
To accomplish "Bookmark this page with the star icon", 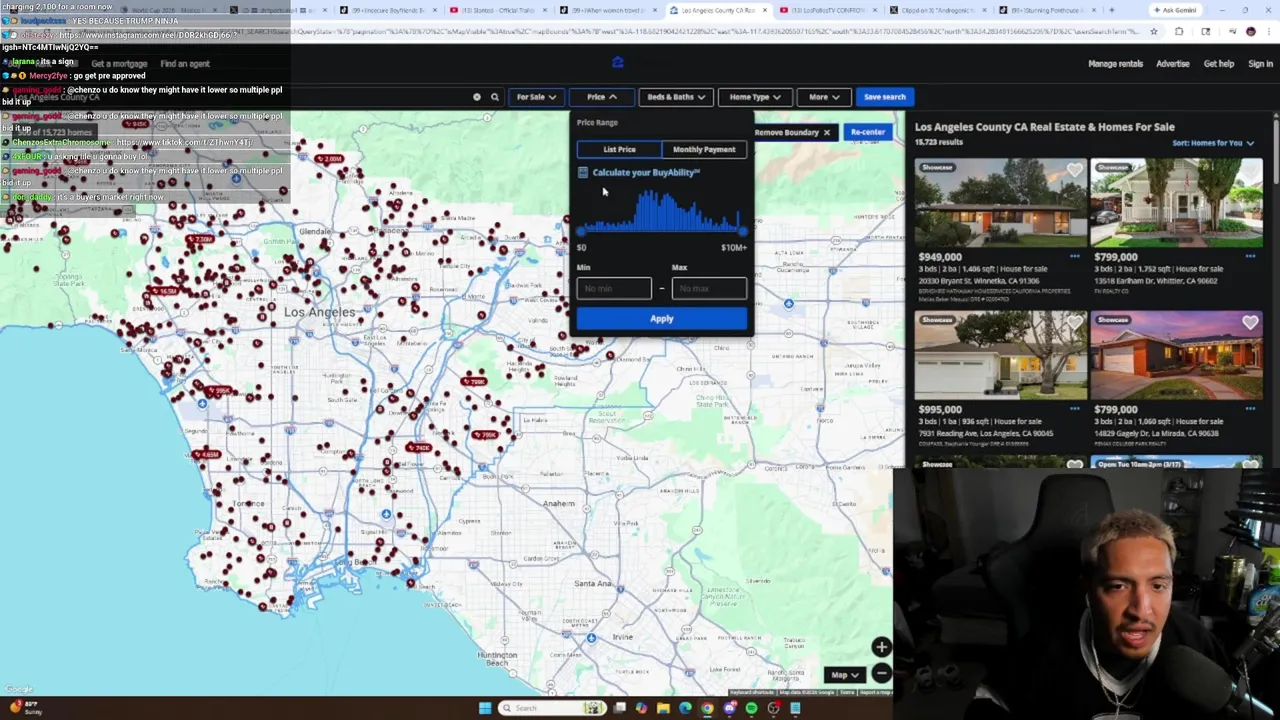I will 1153,32.
